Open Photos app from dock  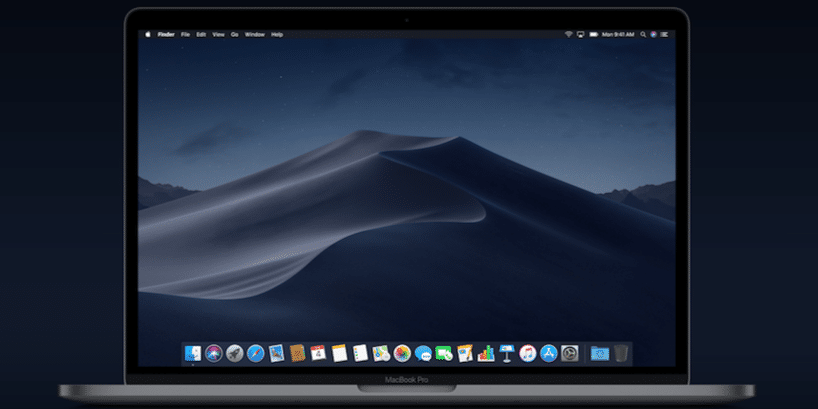click(x=402, y=353)
